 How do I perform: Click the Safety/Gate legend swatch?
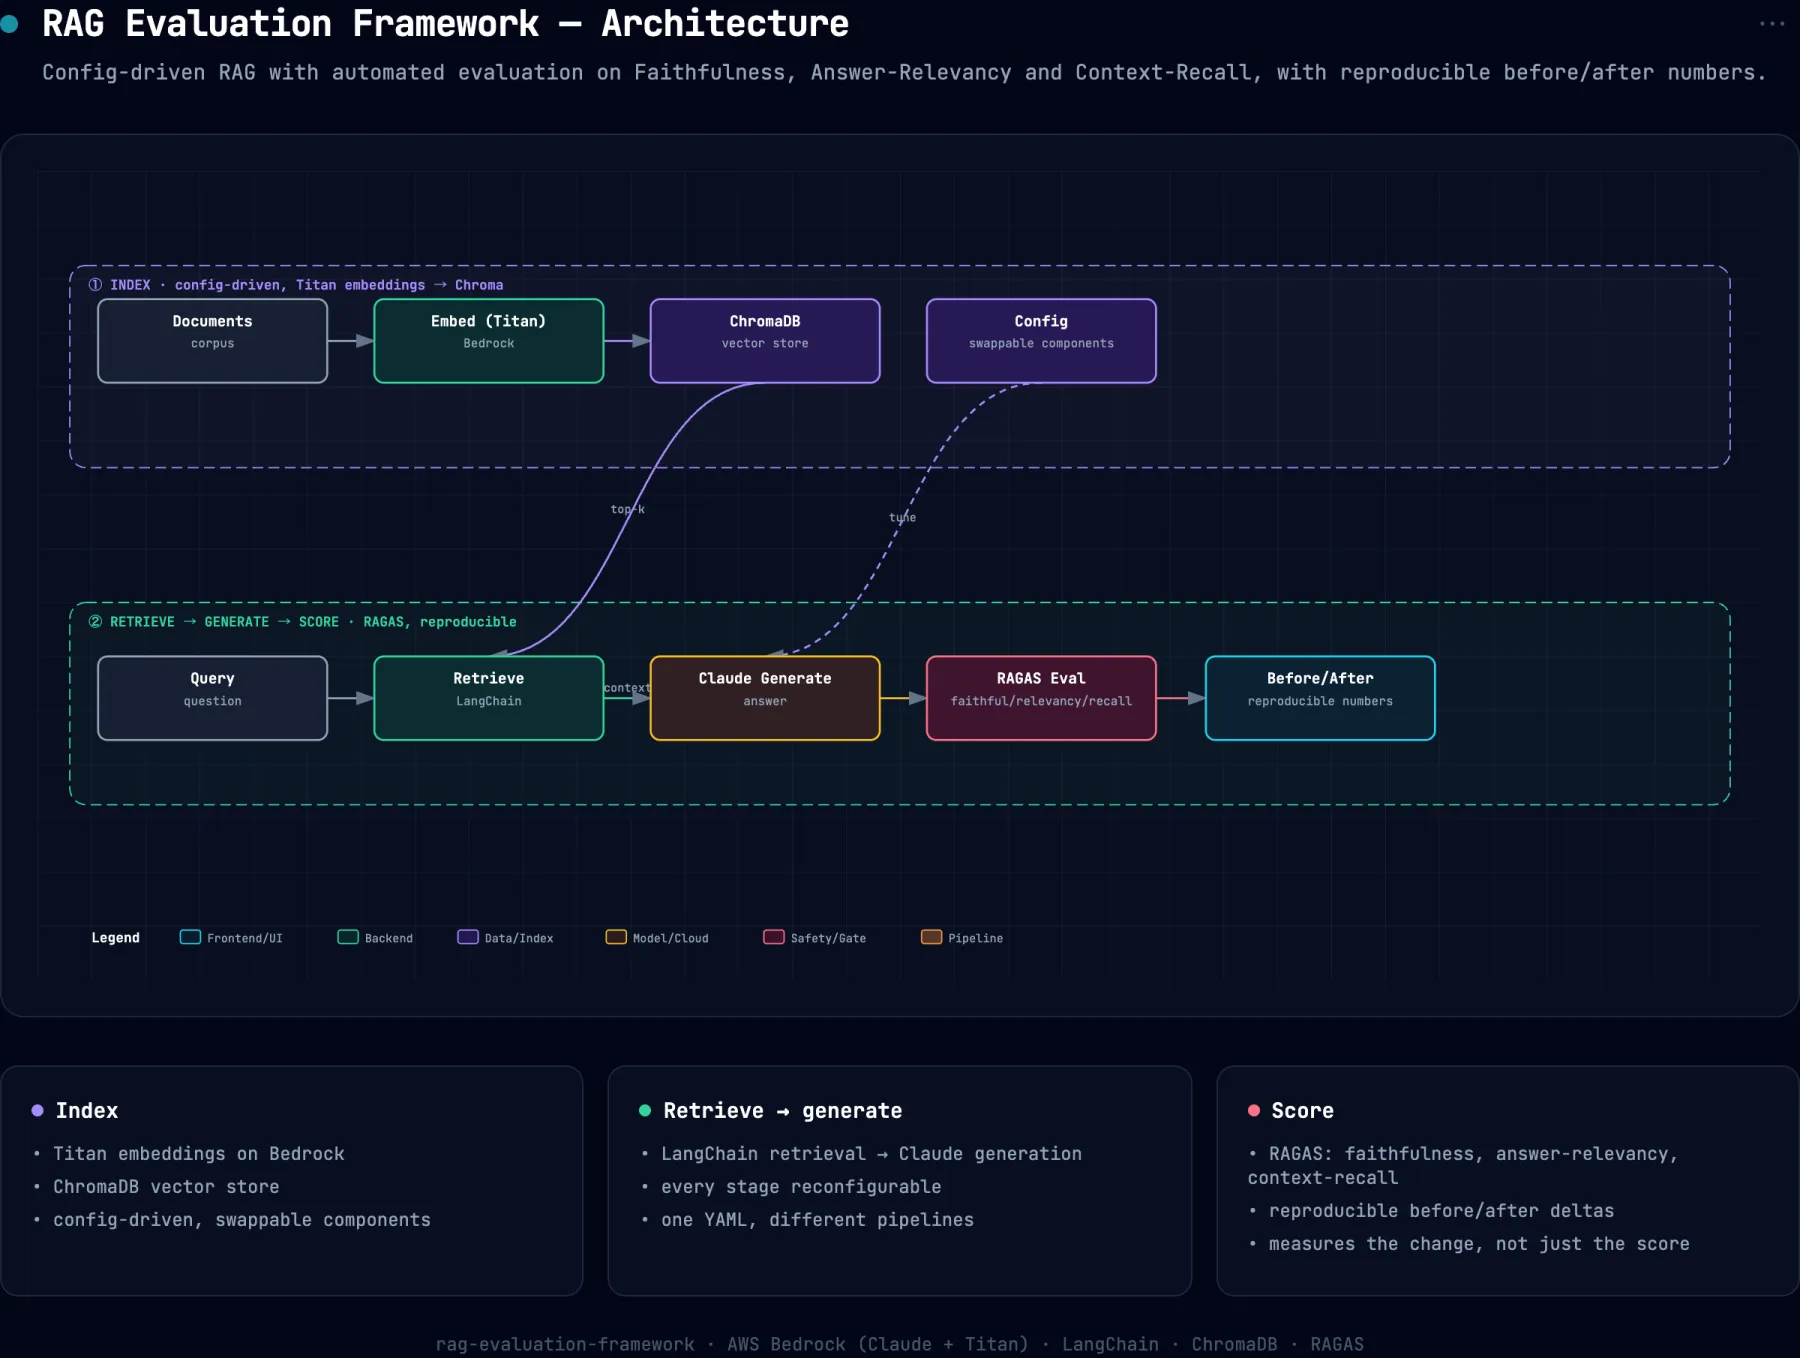click(x=774, y=937)
